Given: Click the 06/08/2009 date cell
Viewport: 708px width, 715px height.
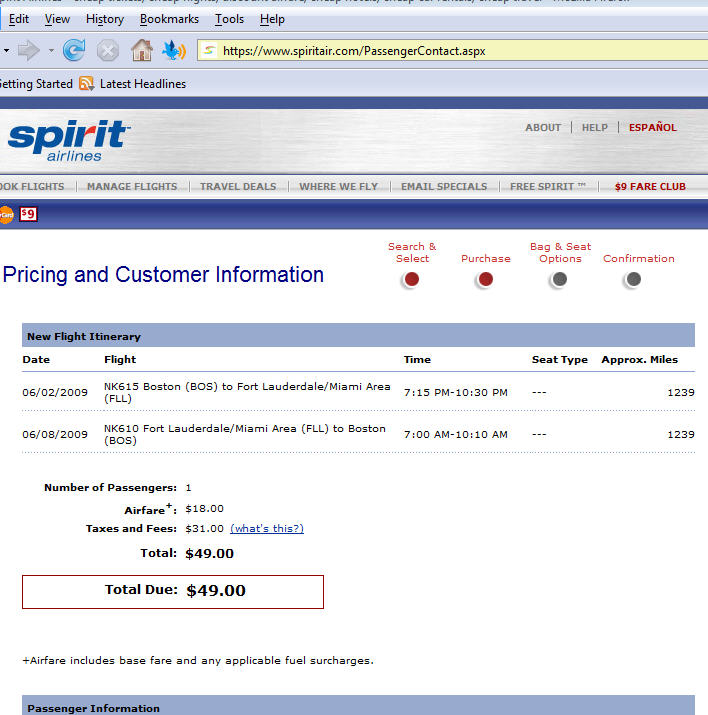Looking at the screenshot, I should click(x=55, y=435).
